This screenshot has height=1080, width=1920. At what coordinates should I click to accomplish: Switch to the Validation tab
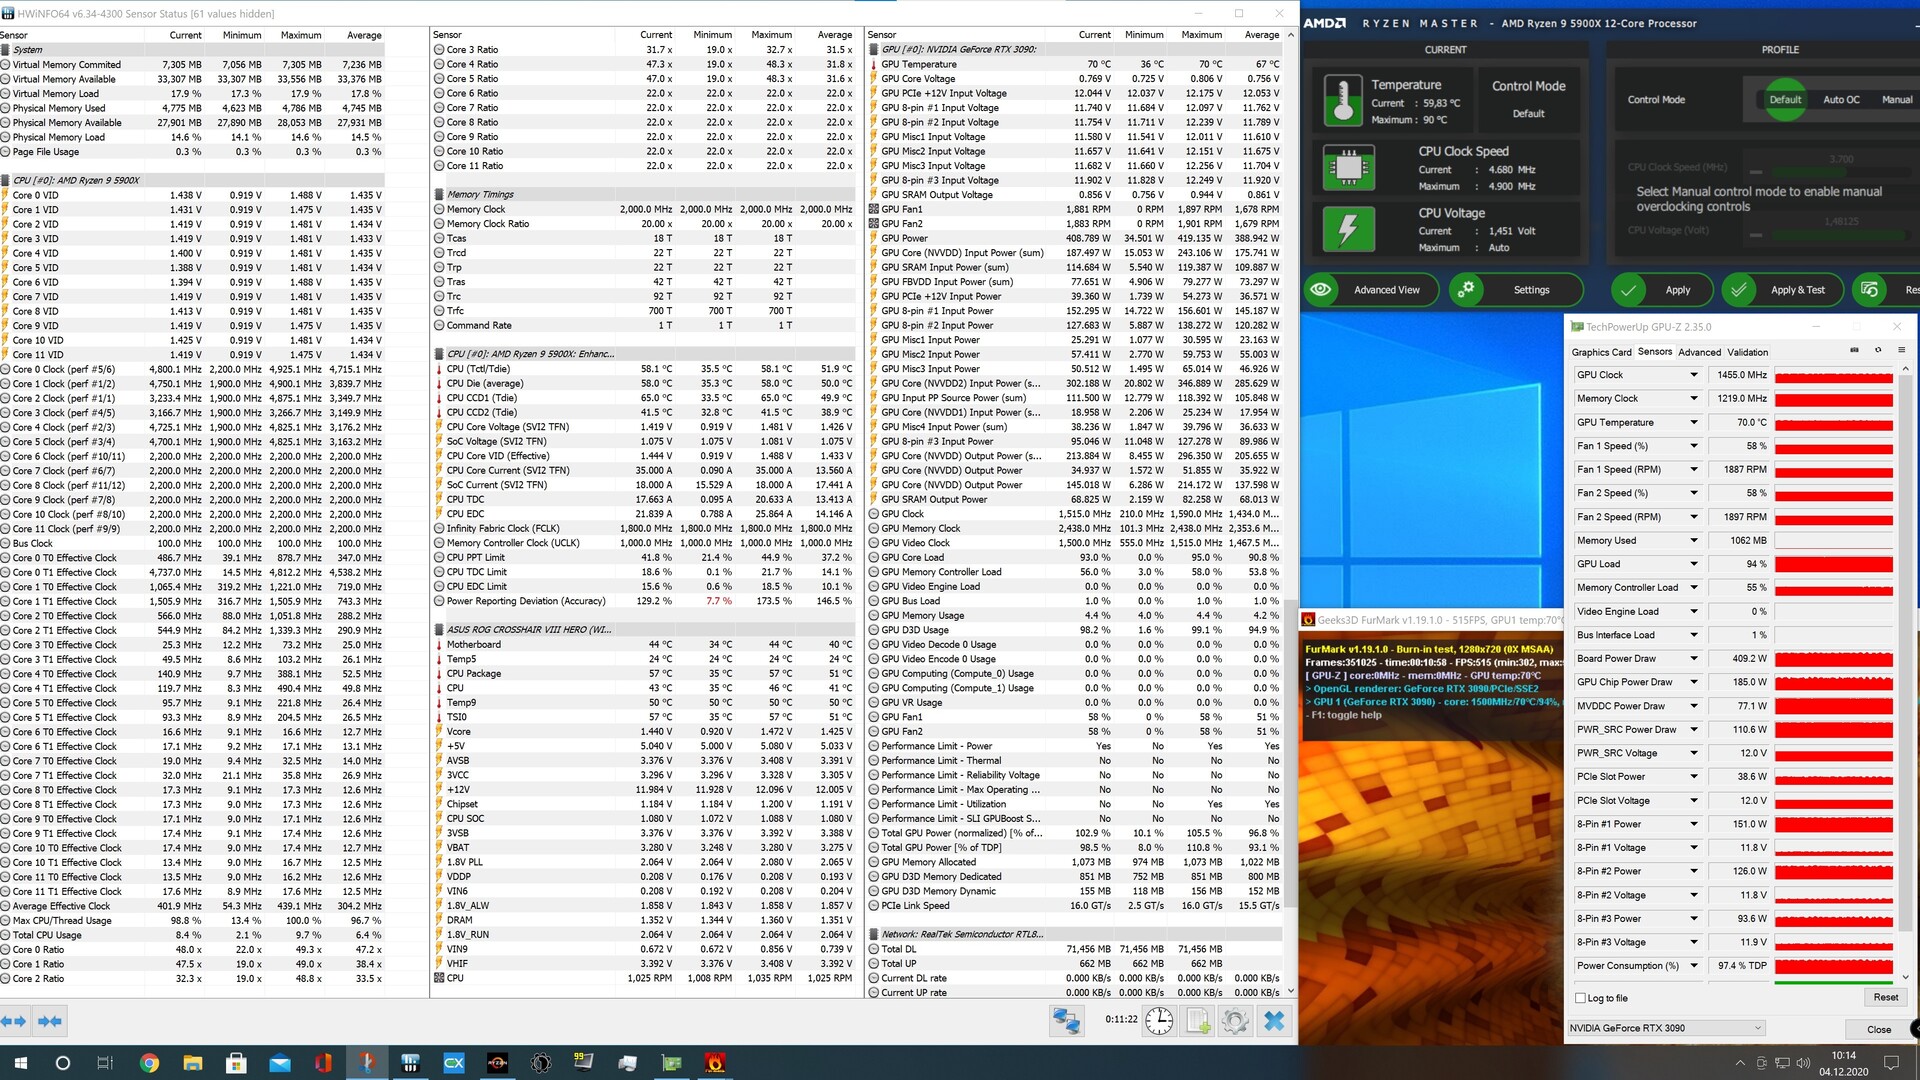[x=1747, y=352]
